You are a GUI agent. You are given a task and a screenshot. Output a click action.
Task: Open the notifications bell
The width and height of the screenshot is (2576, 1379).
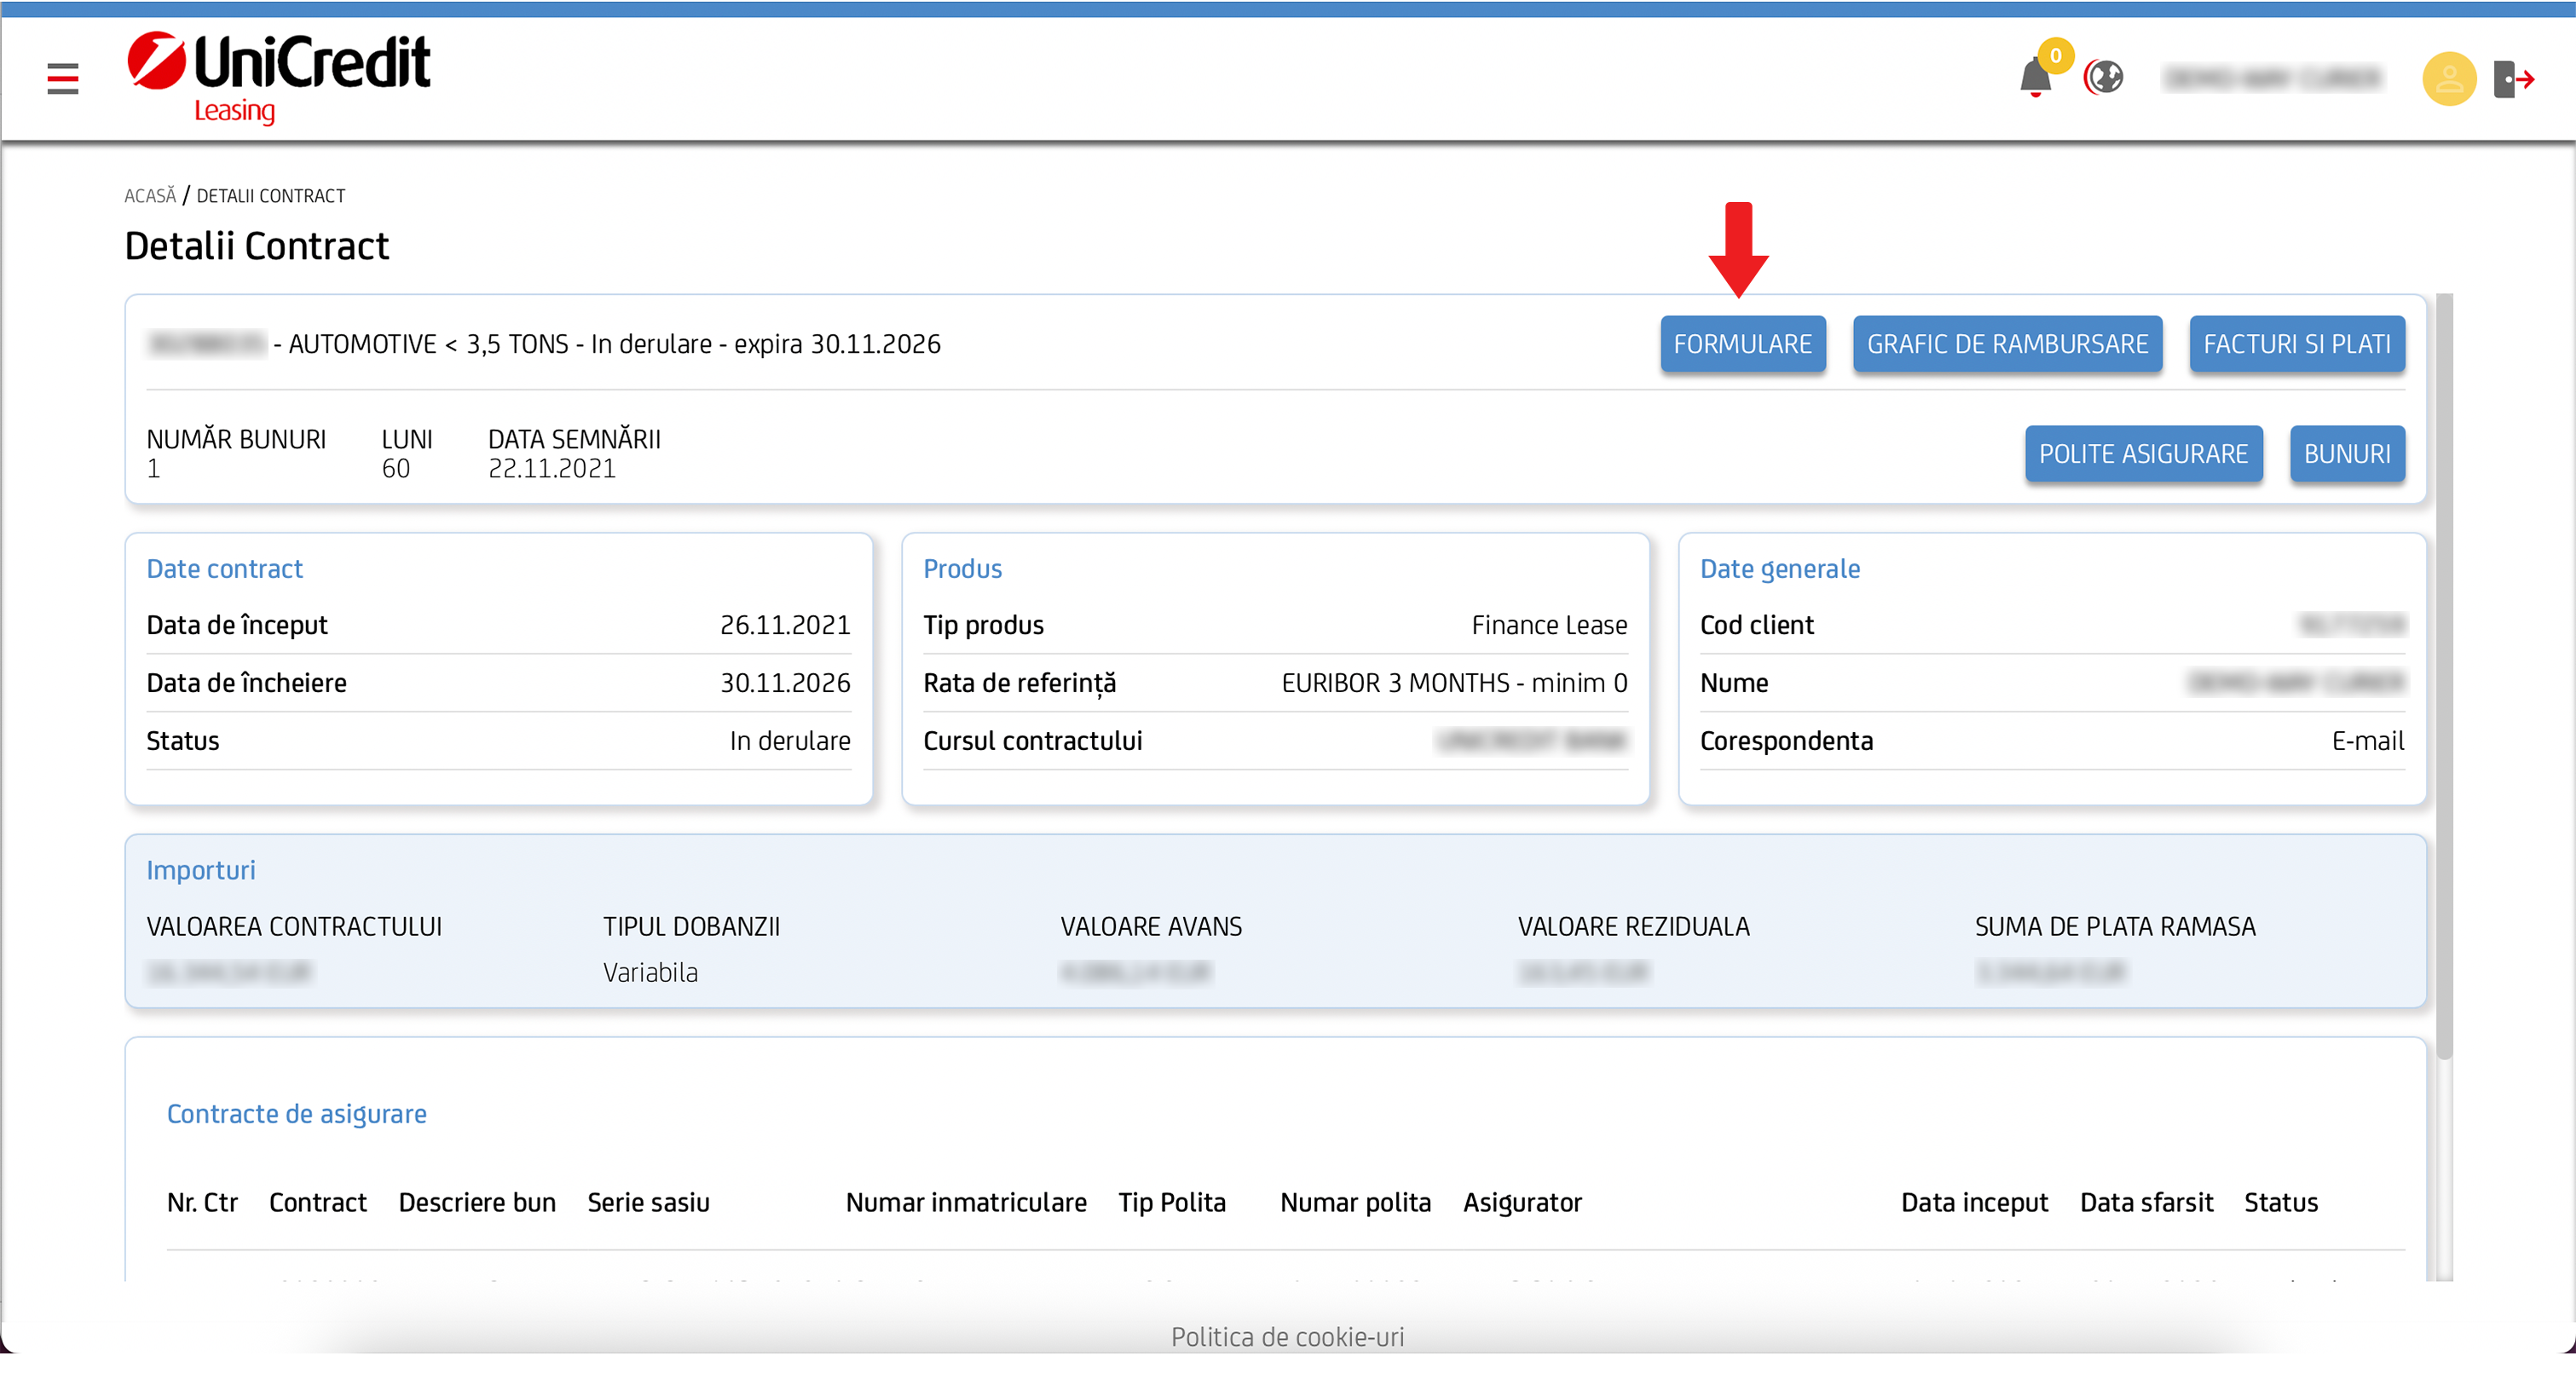click(x=2036, y=78)
